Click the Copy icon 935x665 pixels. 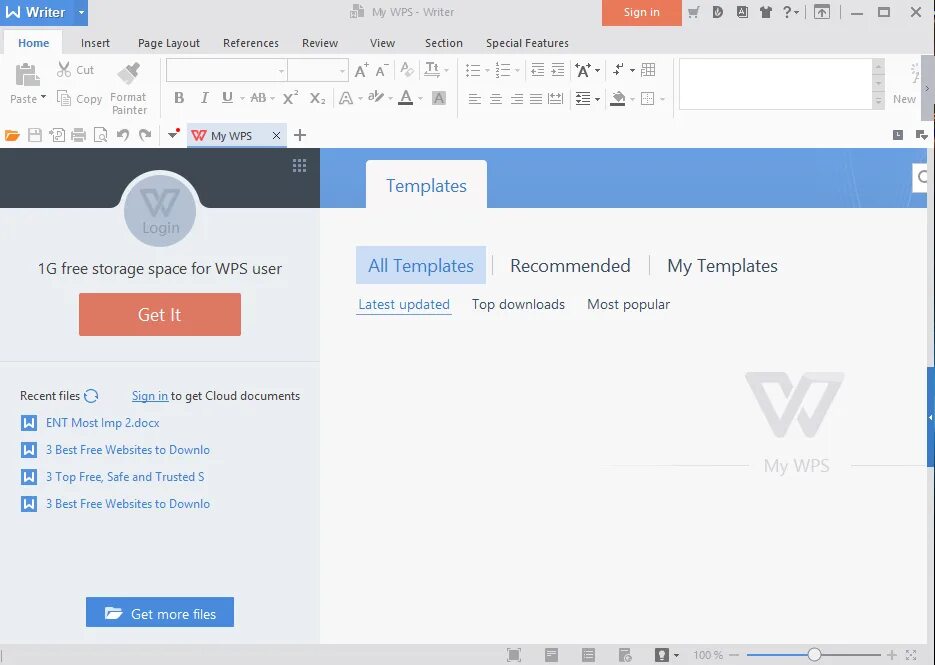(64, 98)
